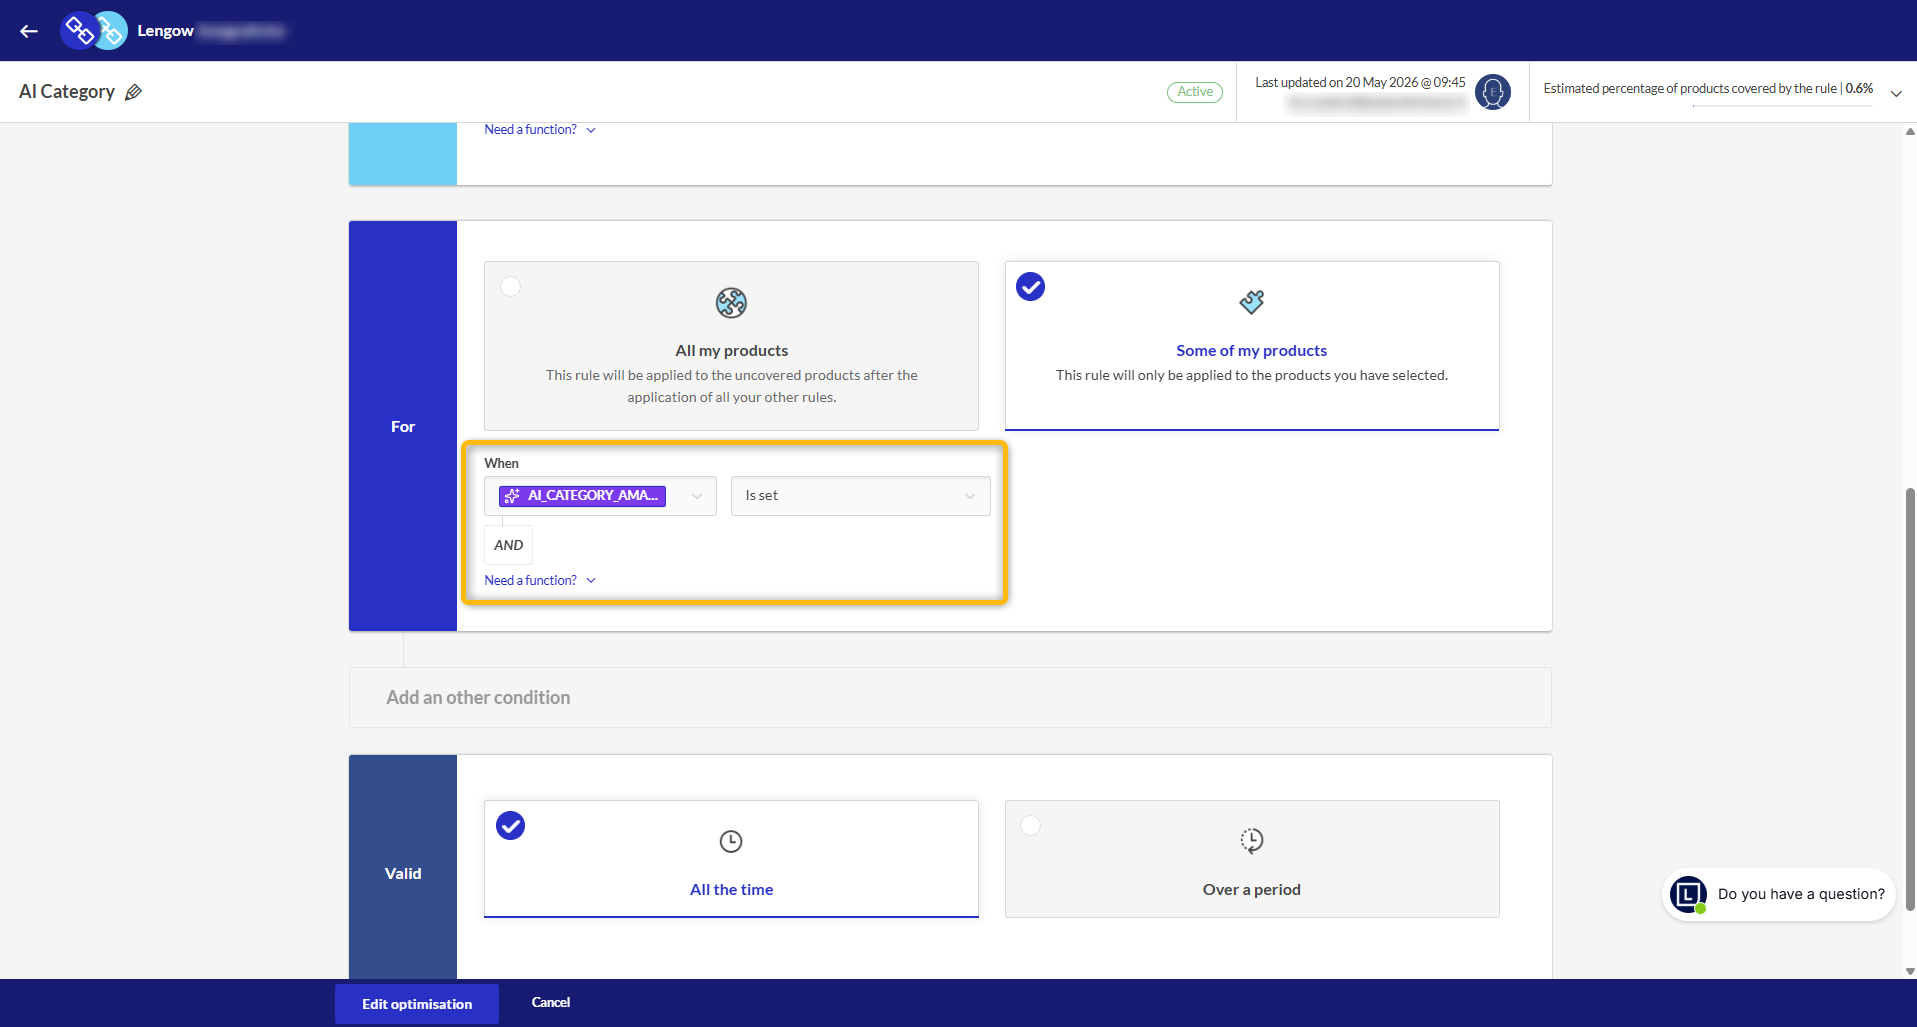Expand the top Need a function link

click(540, 130)
